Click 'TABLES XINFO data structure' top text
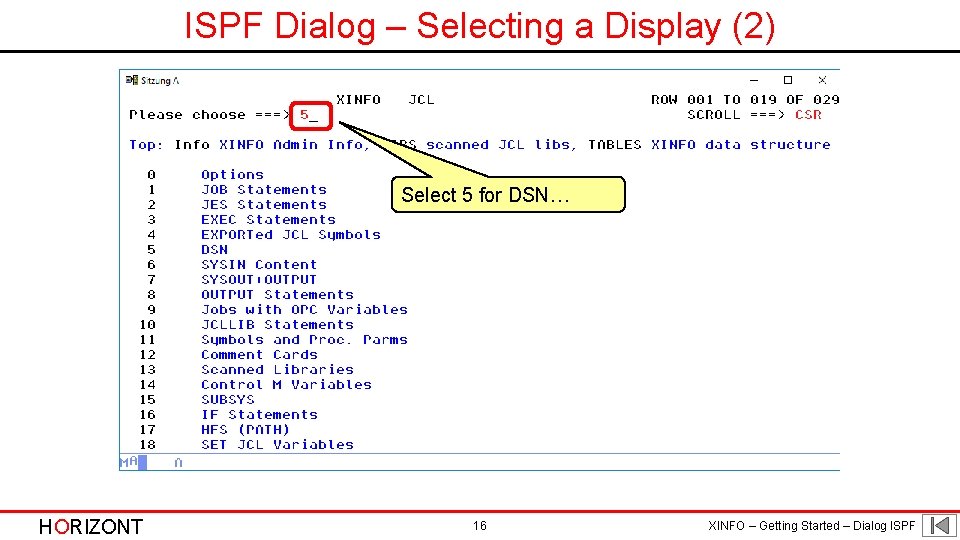 [x=709, y=144]
